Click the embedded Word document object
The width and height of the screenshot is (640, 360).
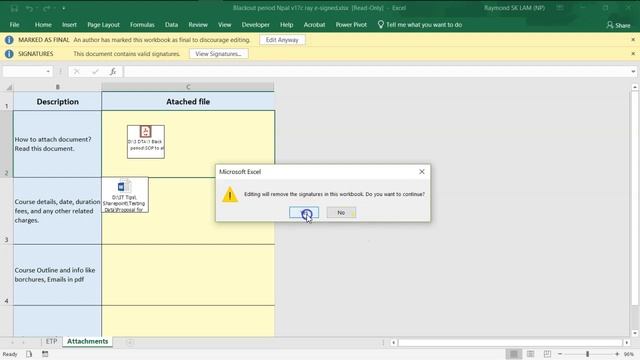(125, 195)
